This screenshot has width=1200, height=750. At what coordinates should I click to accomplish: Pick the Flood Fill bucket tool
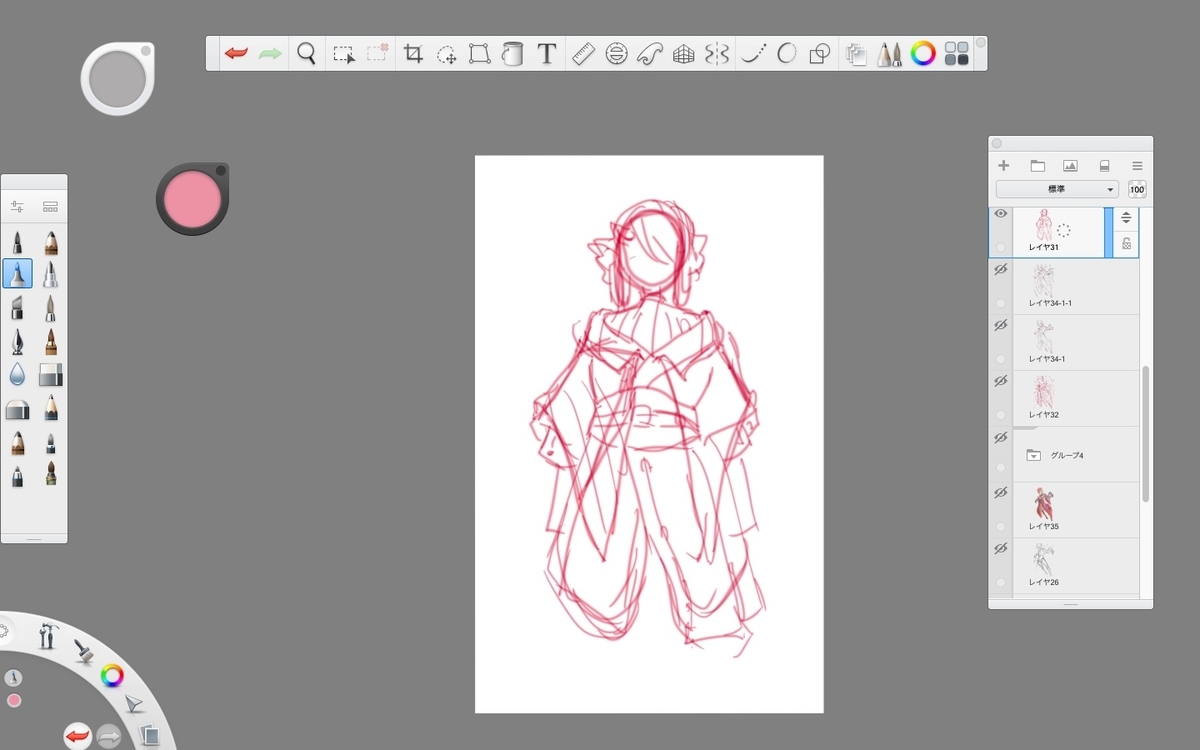pos(512,54)
